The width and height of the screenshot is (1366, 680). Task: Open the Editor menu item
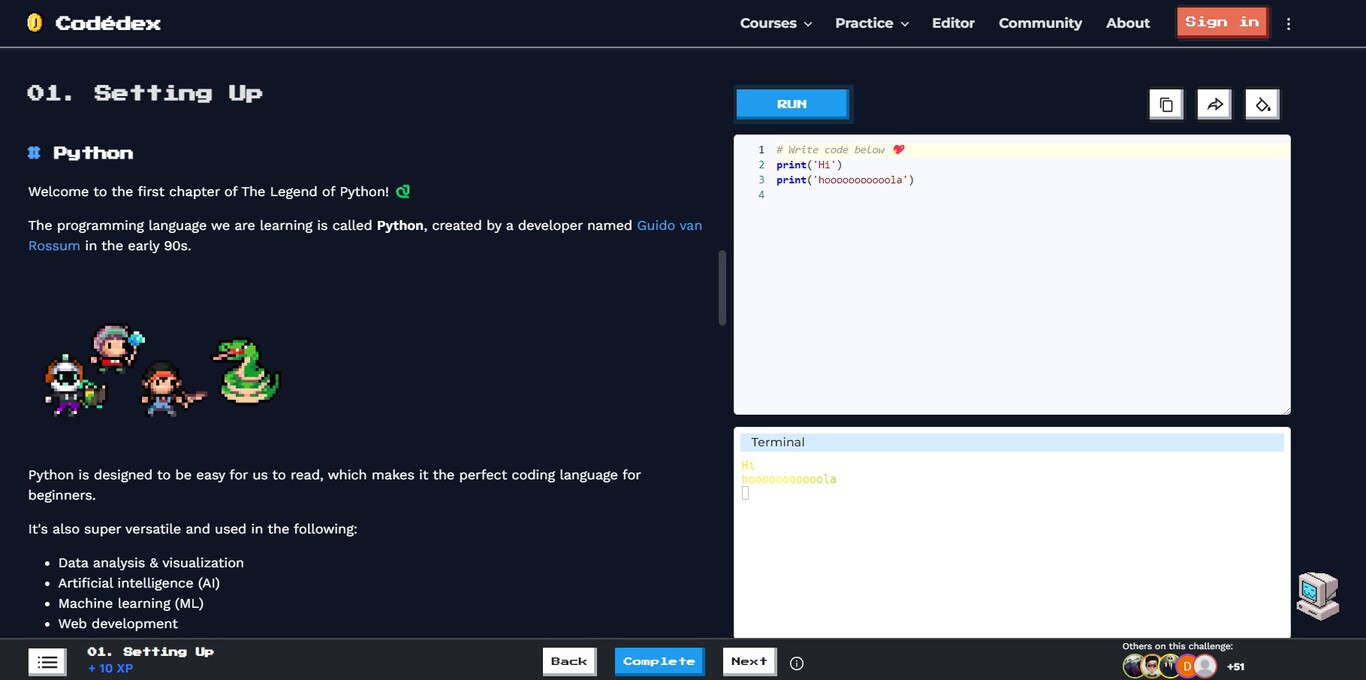click(953, 23)
